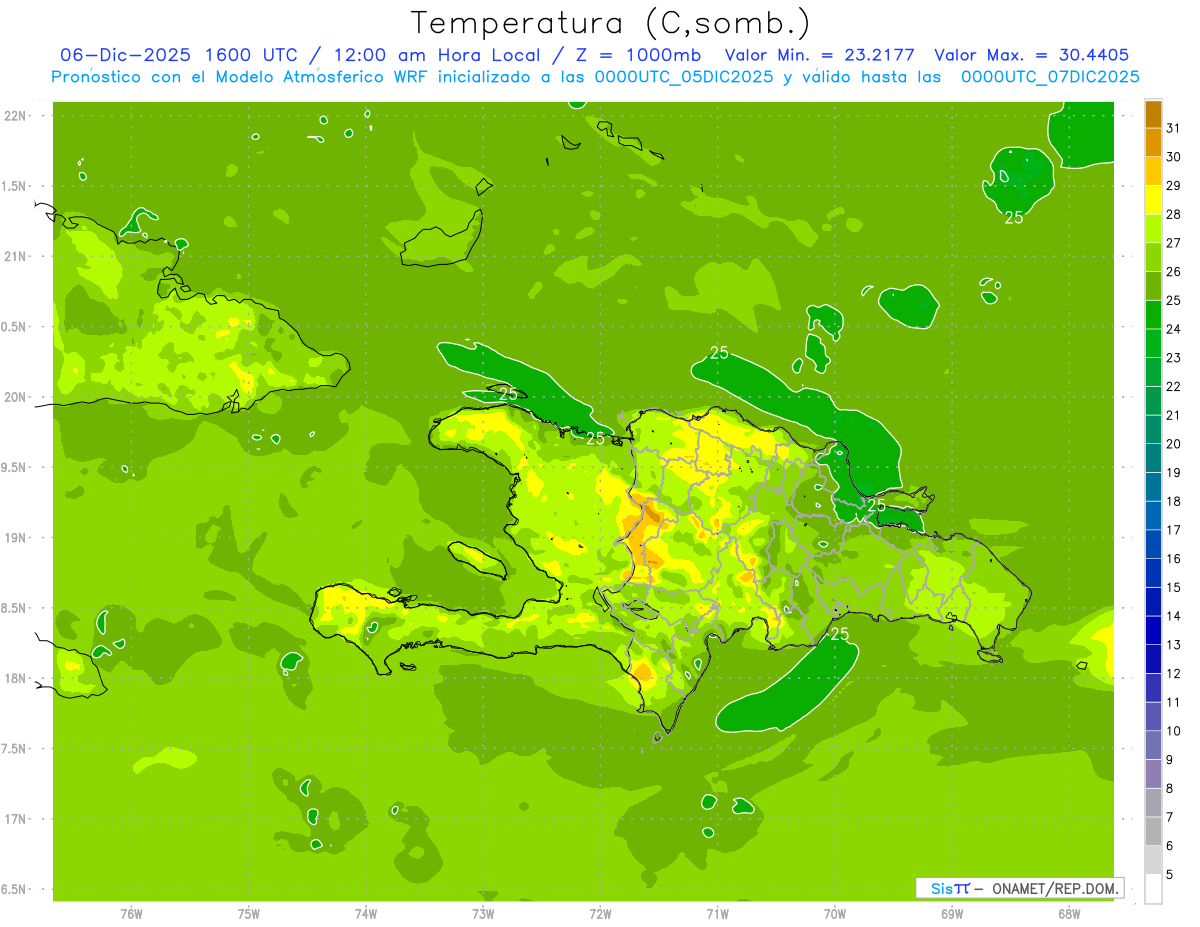Image resolution: width=1200 pixels, height=927 pixels.
Task: Pick the white legend swatch below 5
Action: (x=1153, y=889)
